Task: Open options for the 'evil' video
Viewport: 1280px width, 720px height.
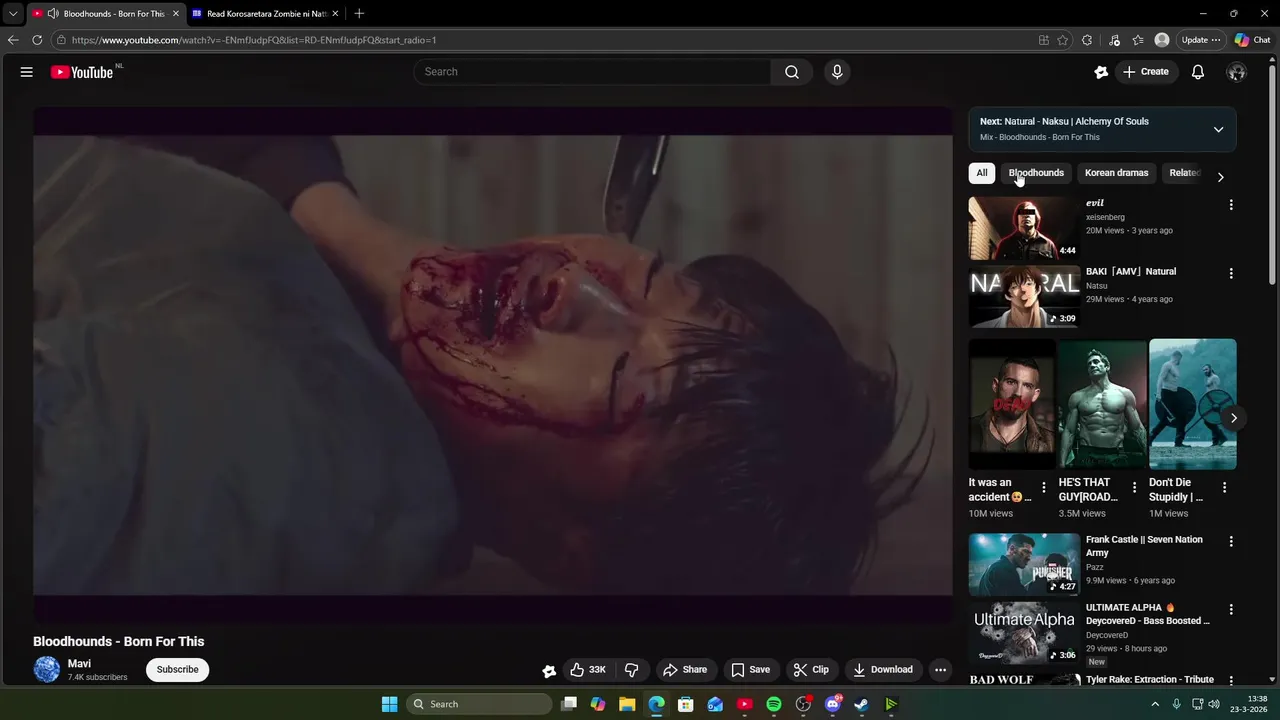Action: pyautogui.click(x=1231, y=205)
